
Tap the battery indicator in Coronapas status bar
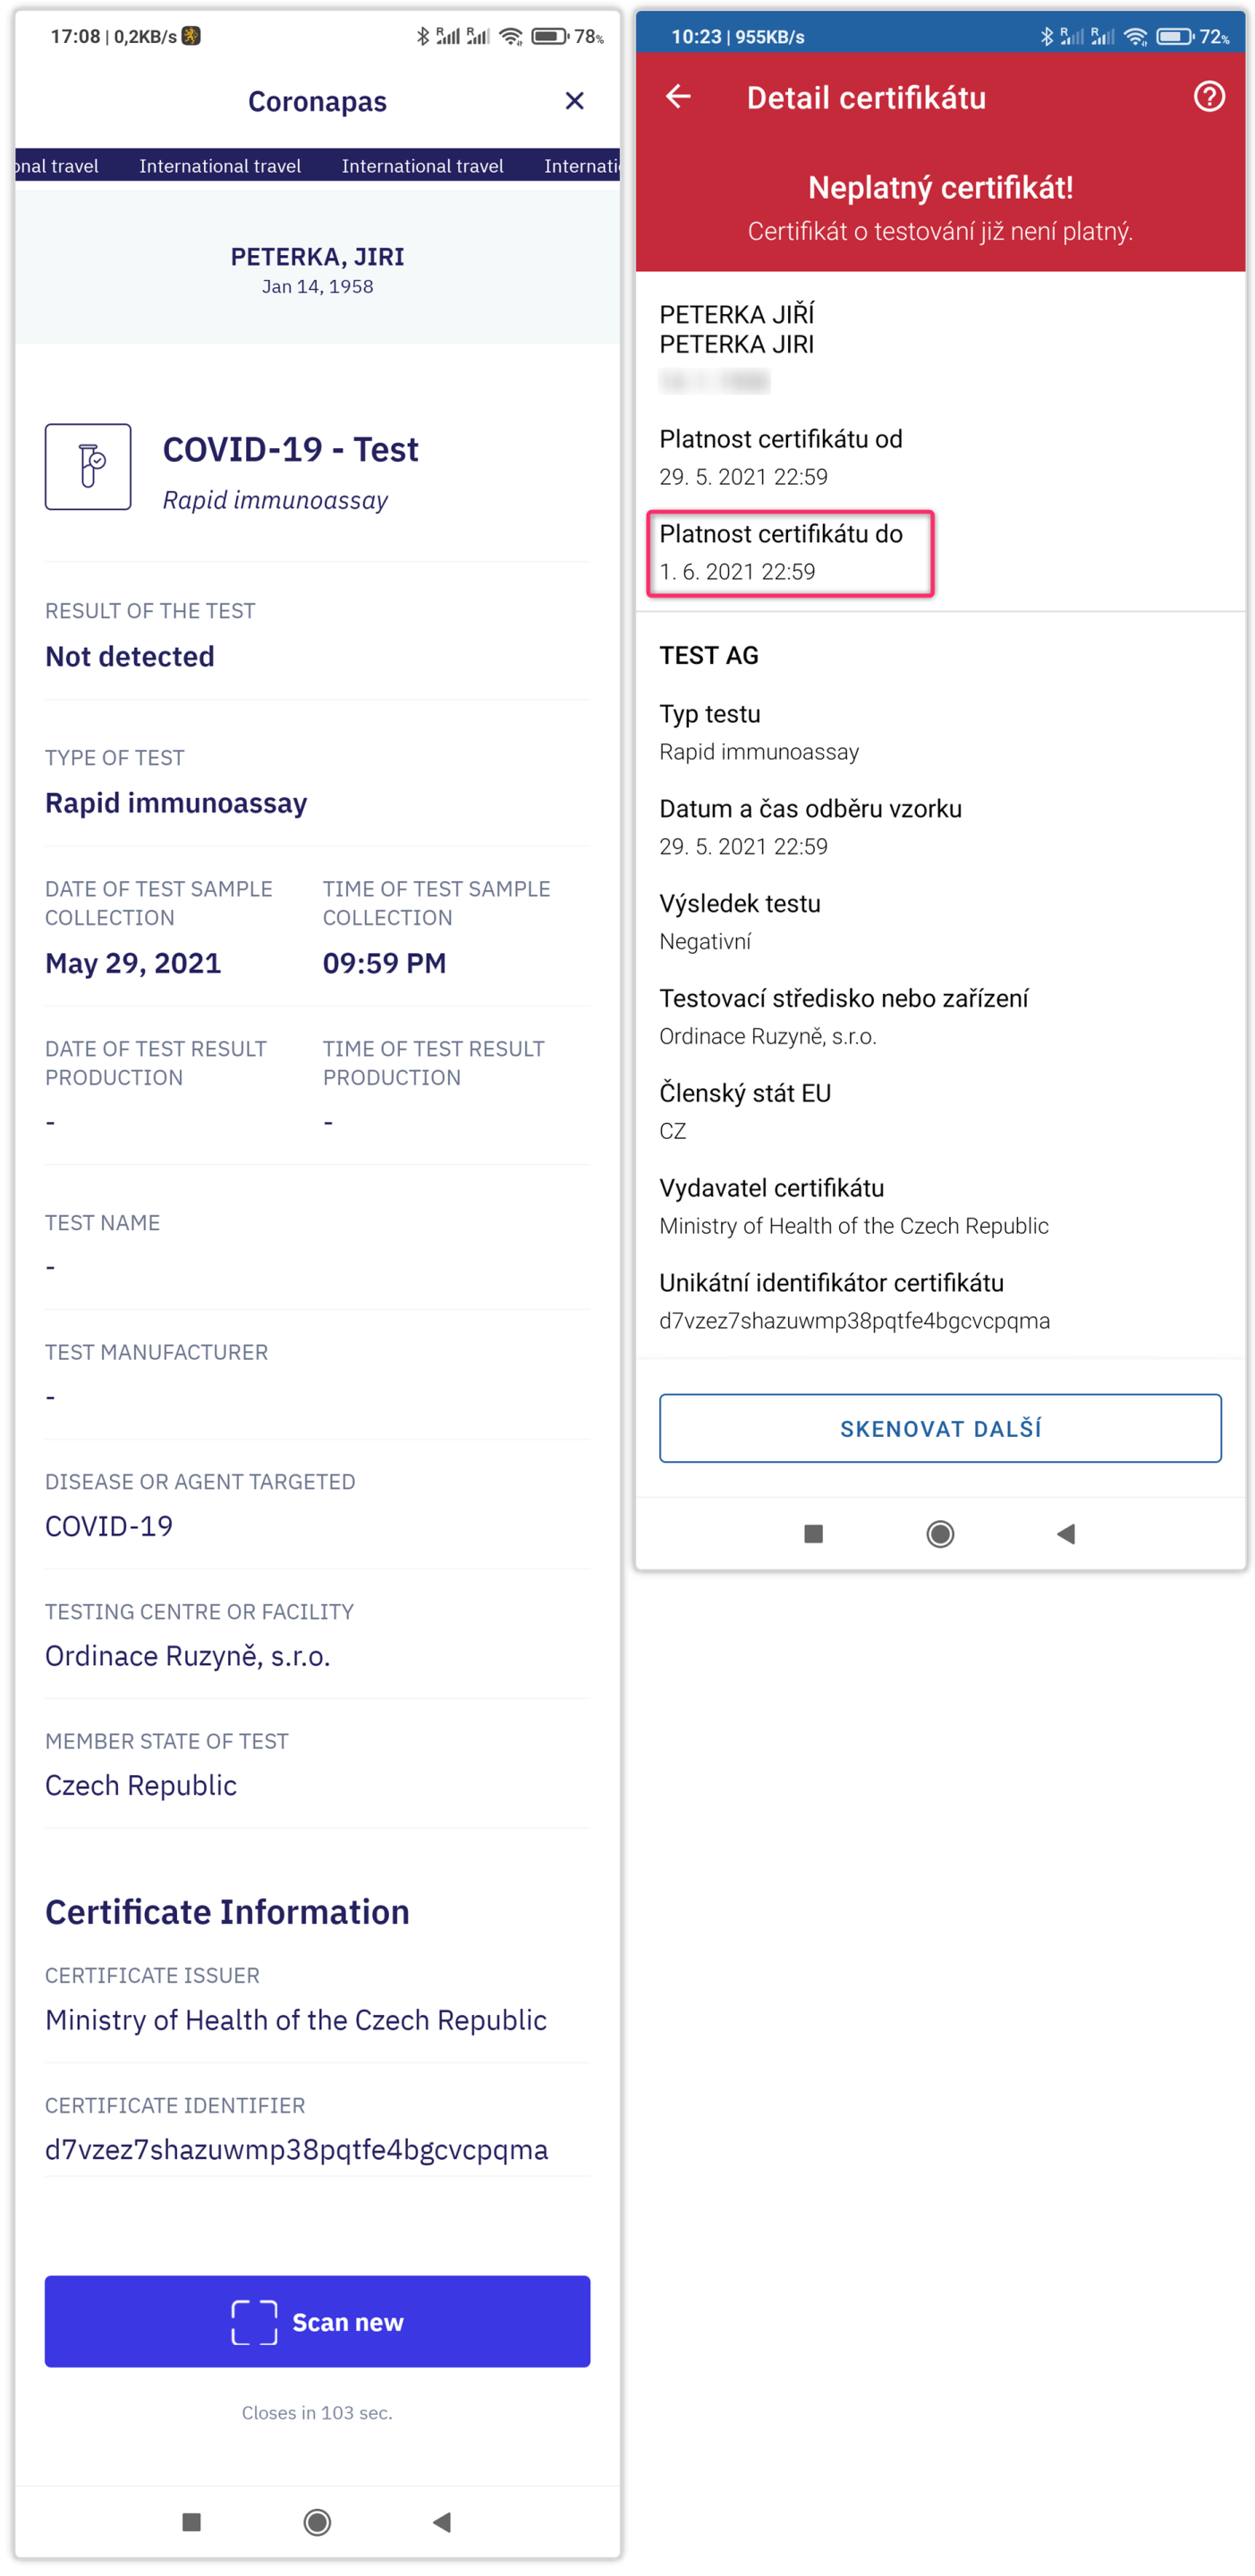pos(550,37)
